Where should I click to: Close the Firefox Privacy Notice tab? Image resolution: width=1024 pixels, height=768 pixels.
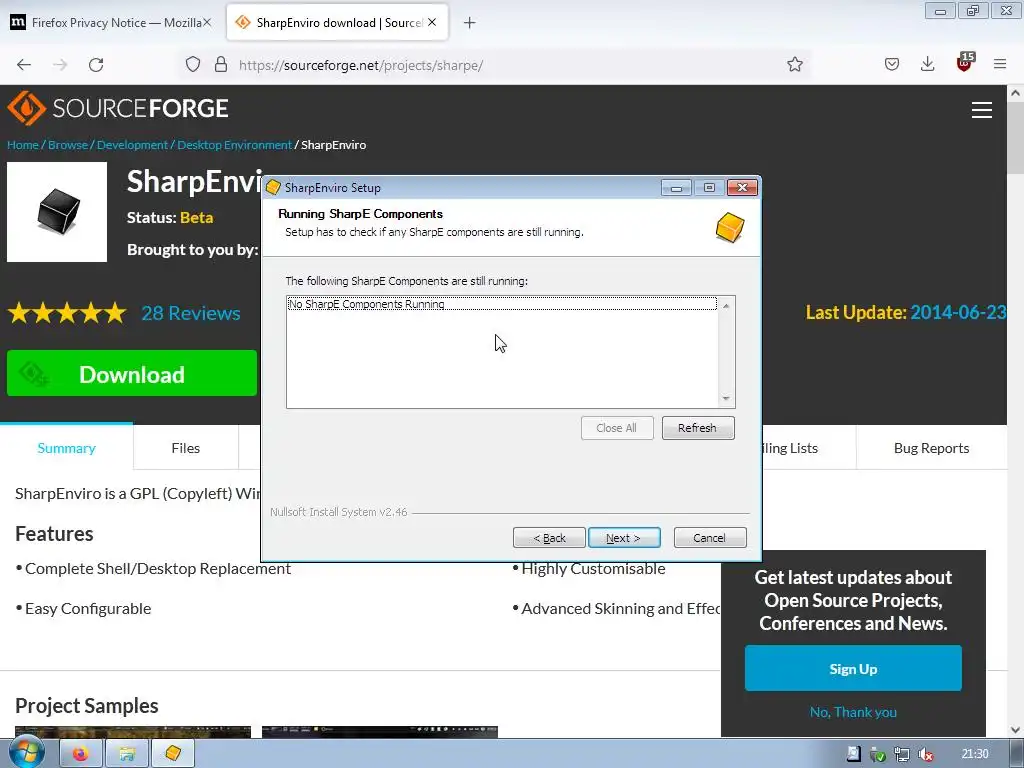(206, 22)
